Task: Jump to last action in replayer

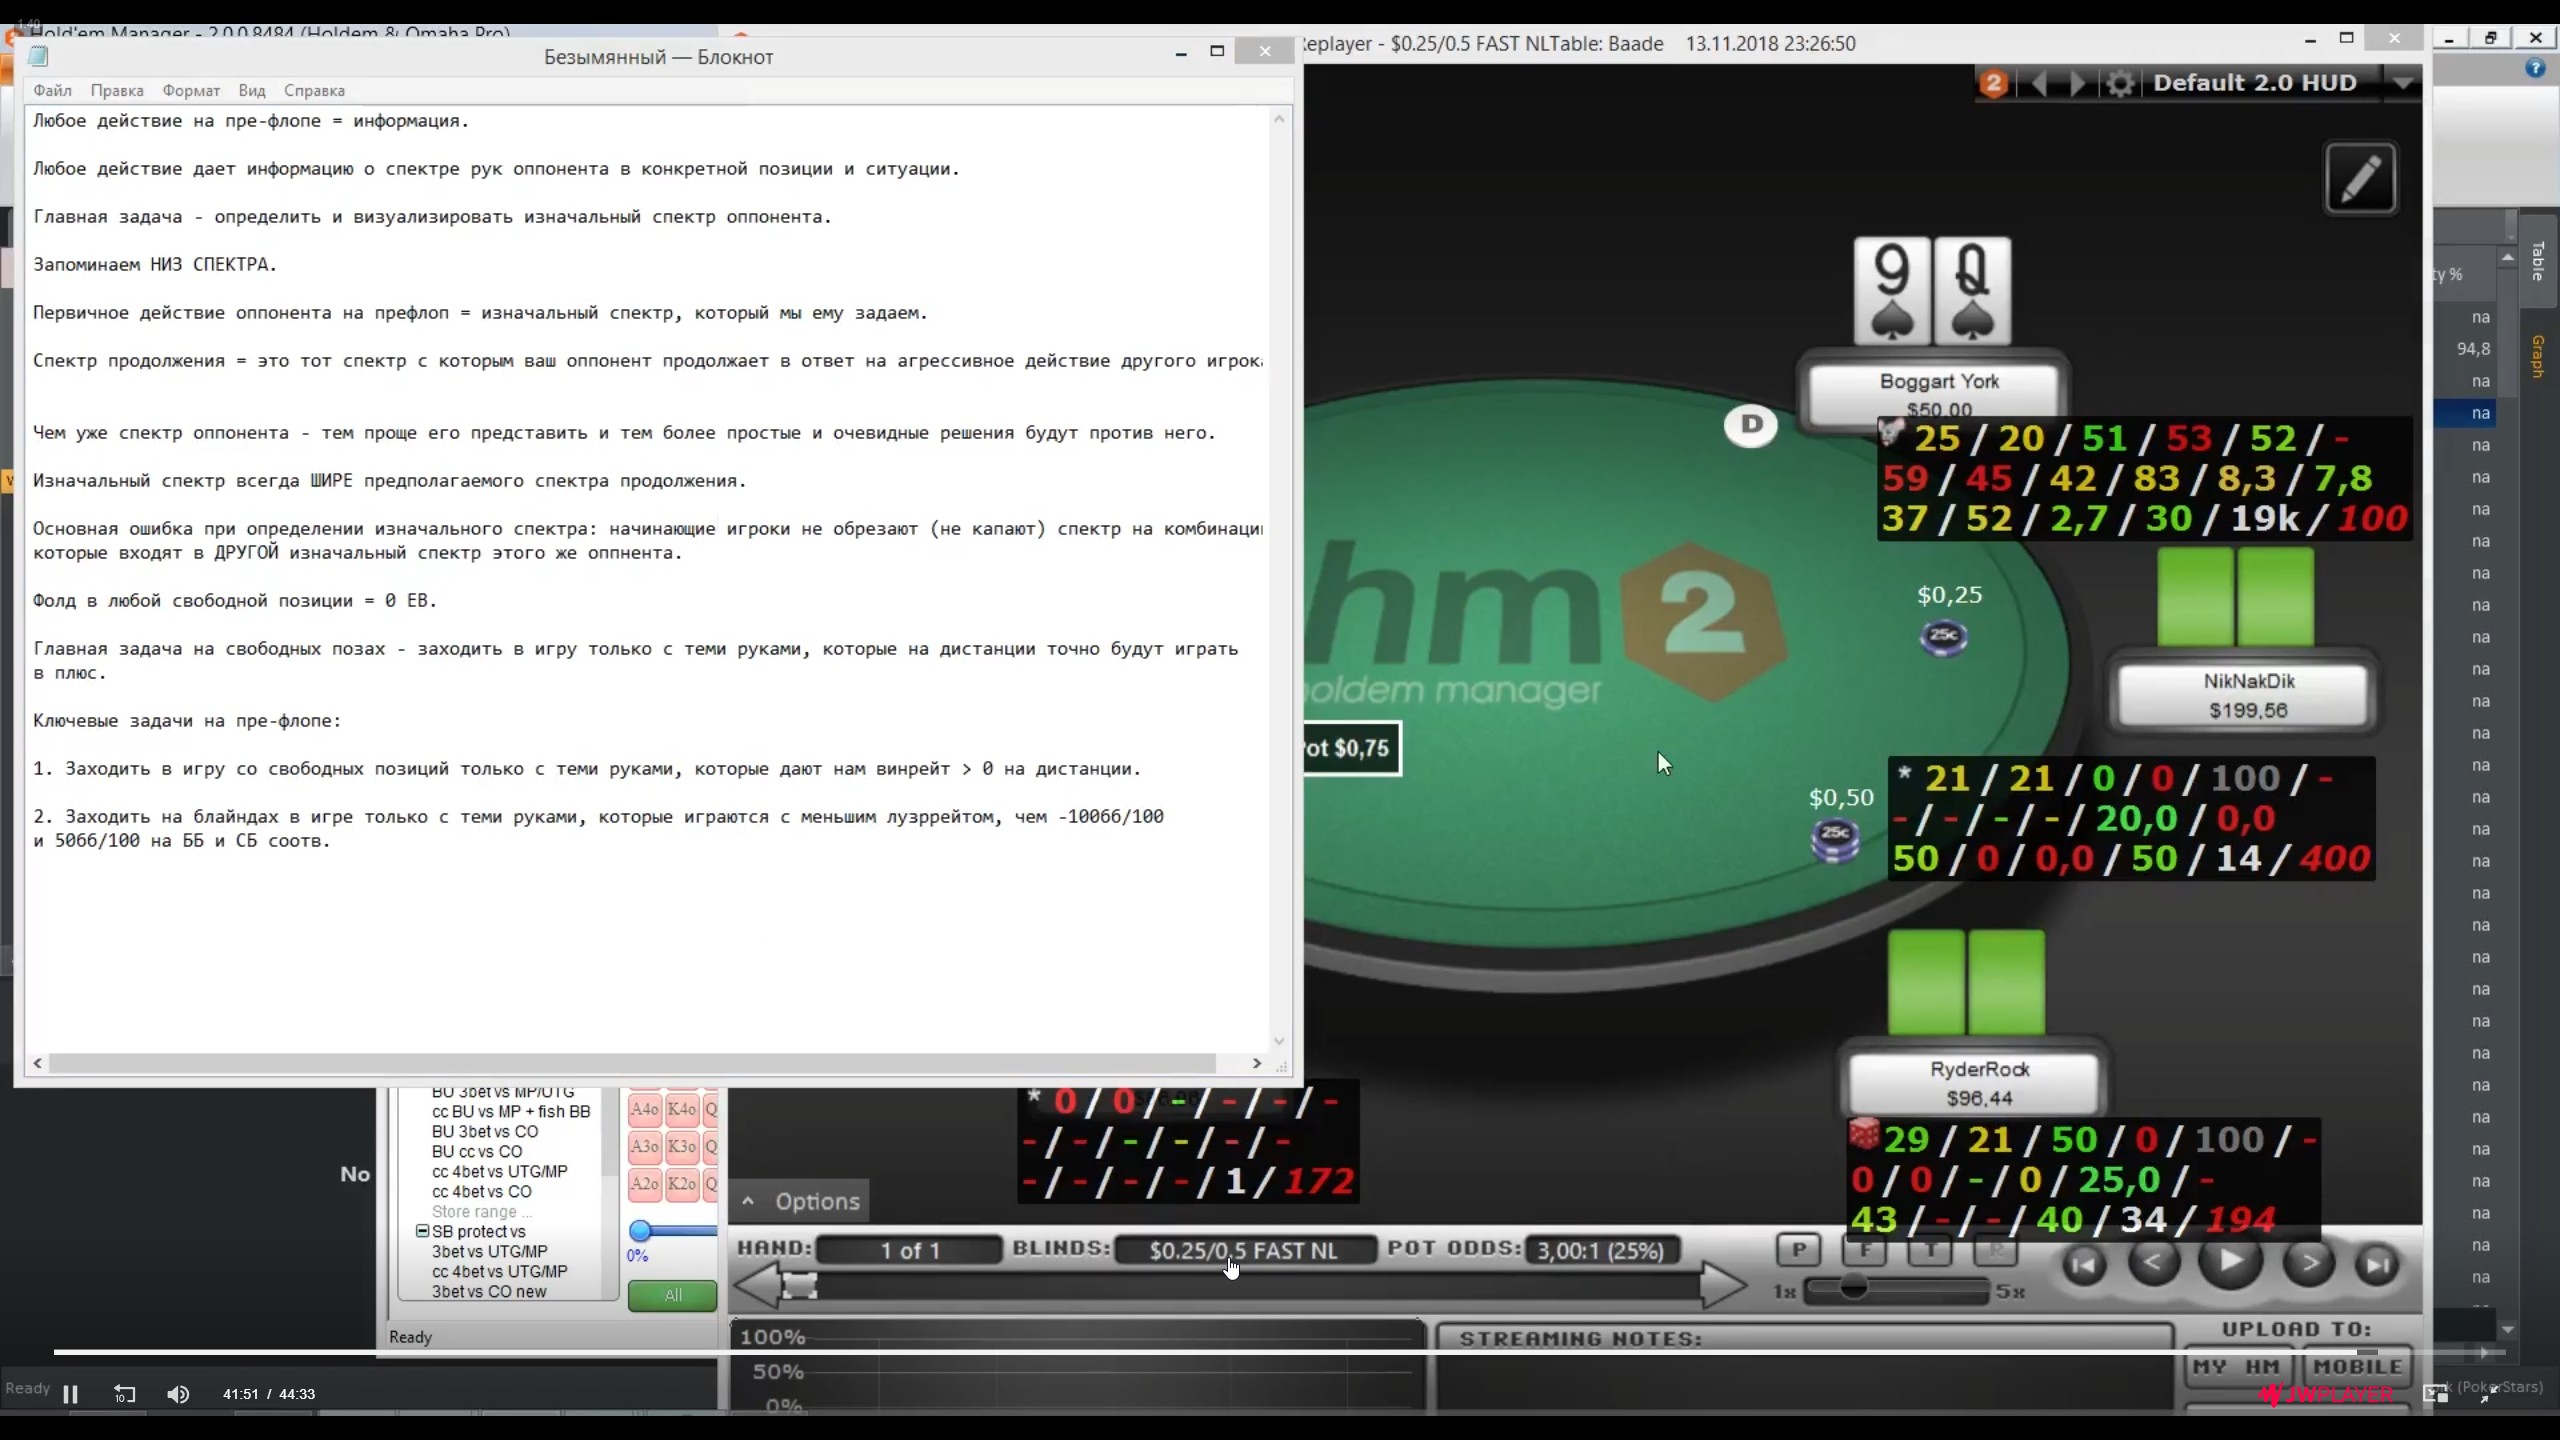Action: click(x=2377, y=1266)
